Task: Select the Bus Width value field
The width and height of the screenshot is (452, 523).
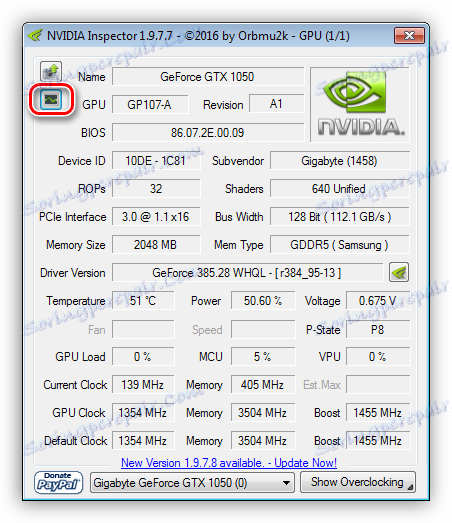Action: point(340,217)
